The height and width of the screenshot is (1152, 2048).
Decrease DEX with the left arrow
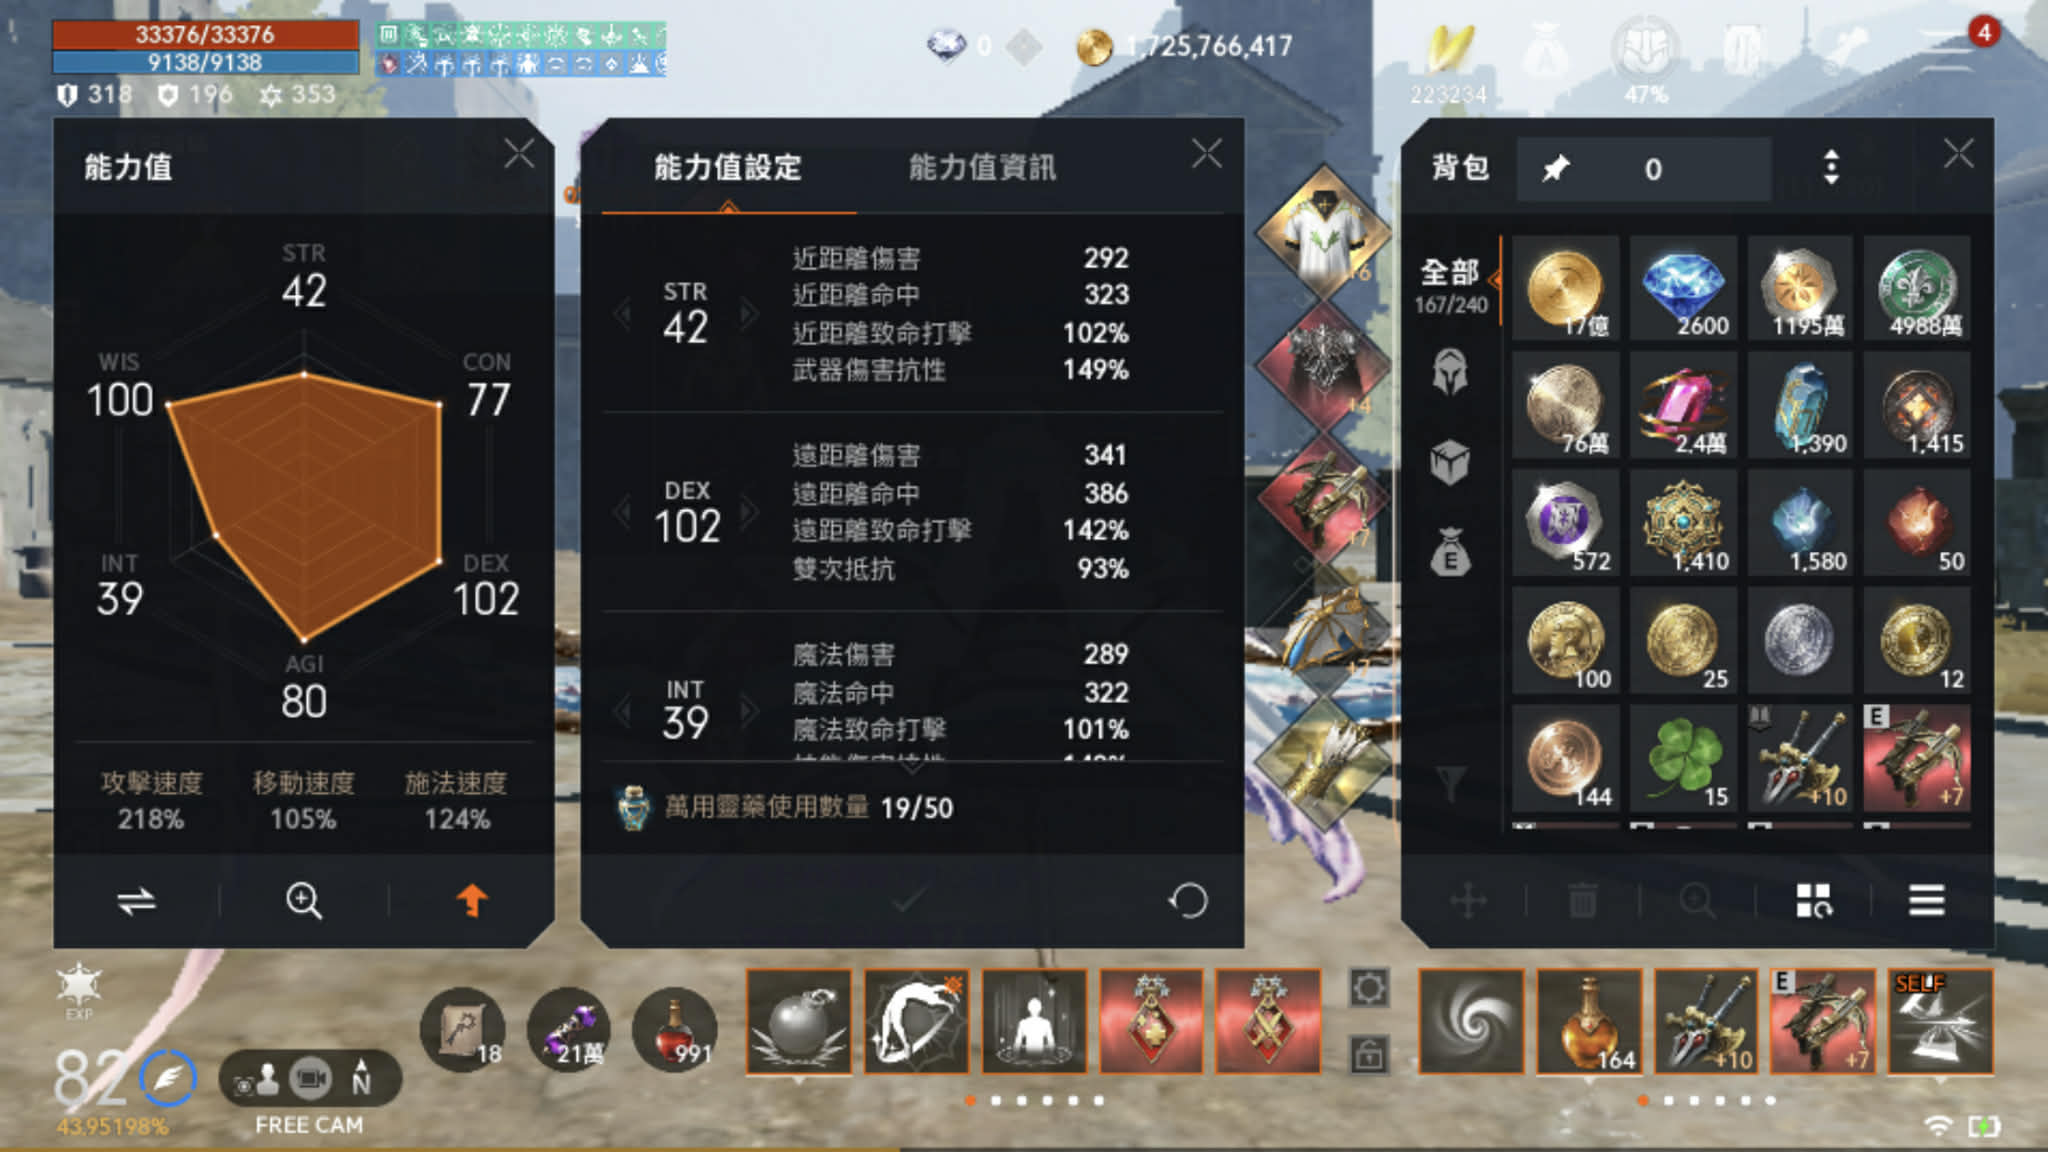pyautogui.click(x=624, y=513)
